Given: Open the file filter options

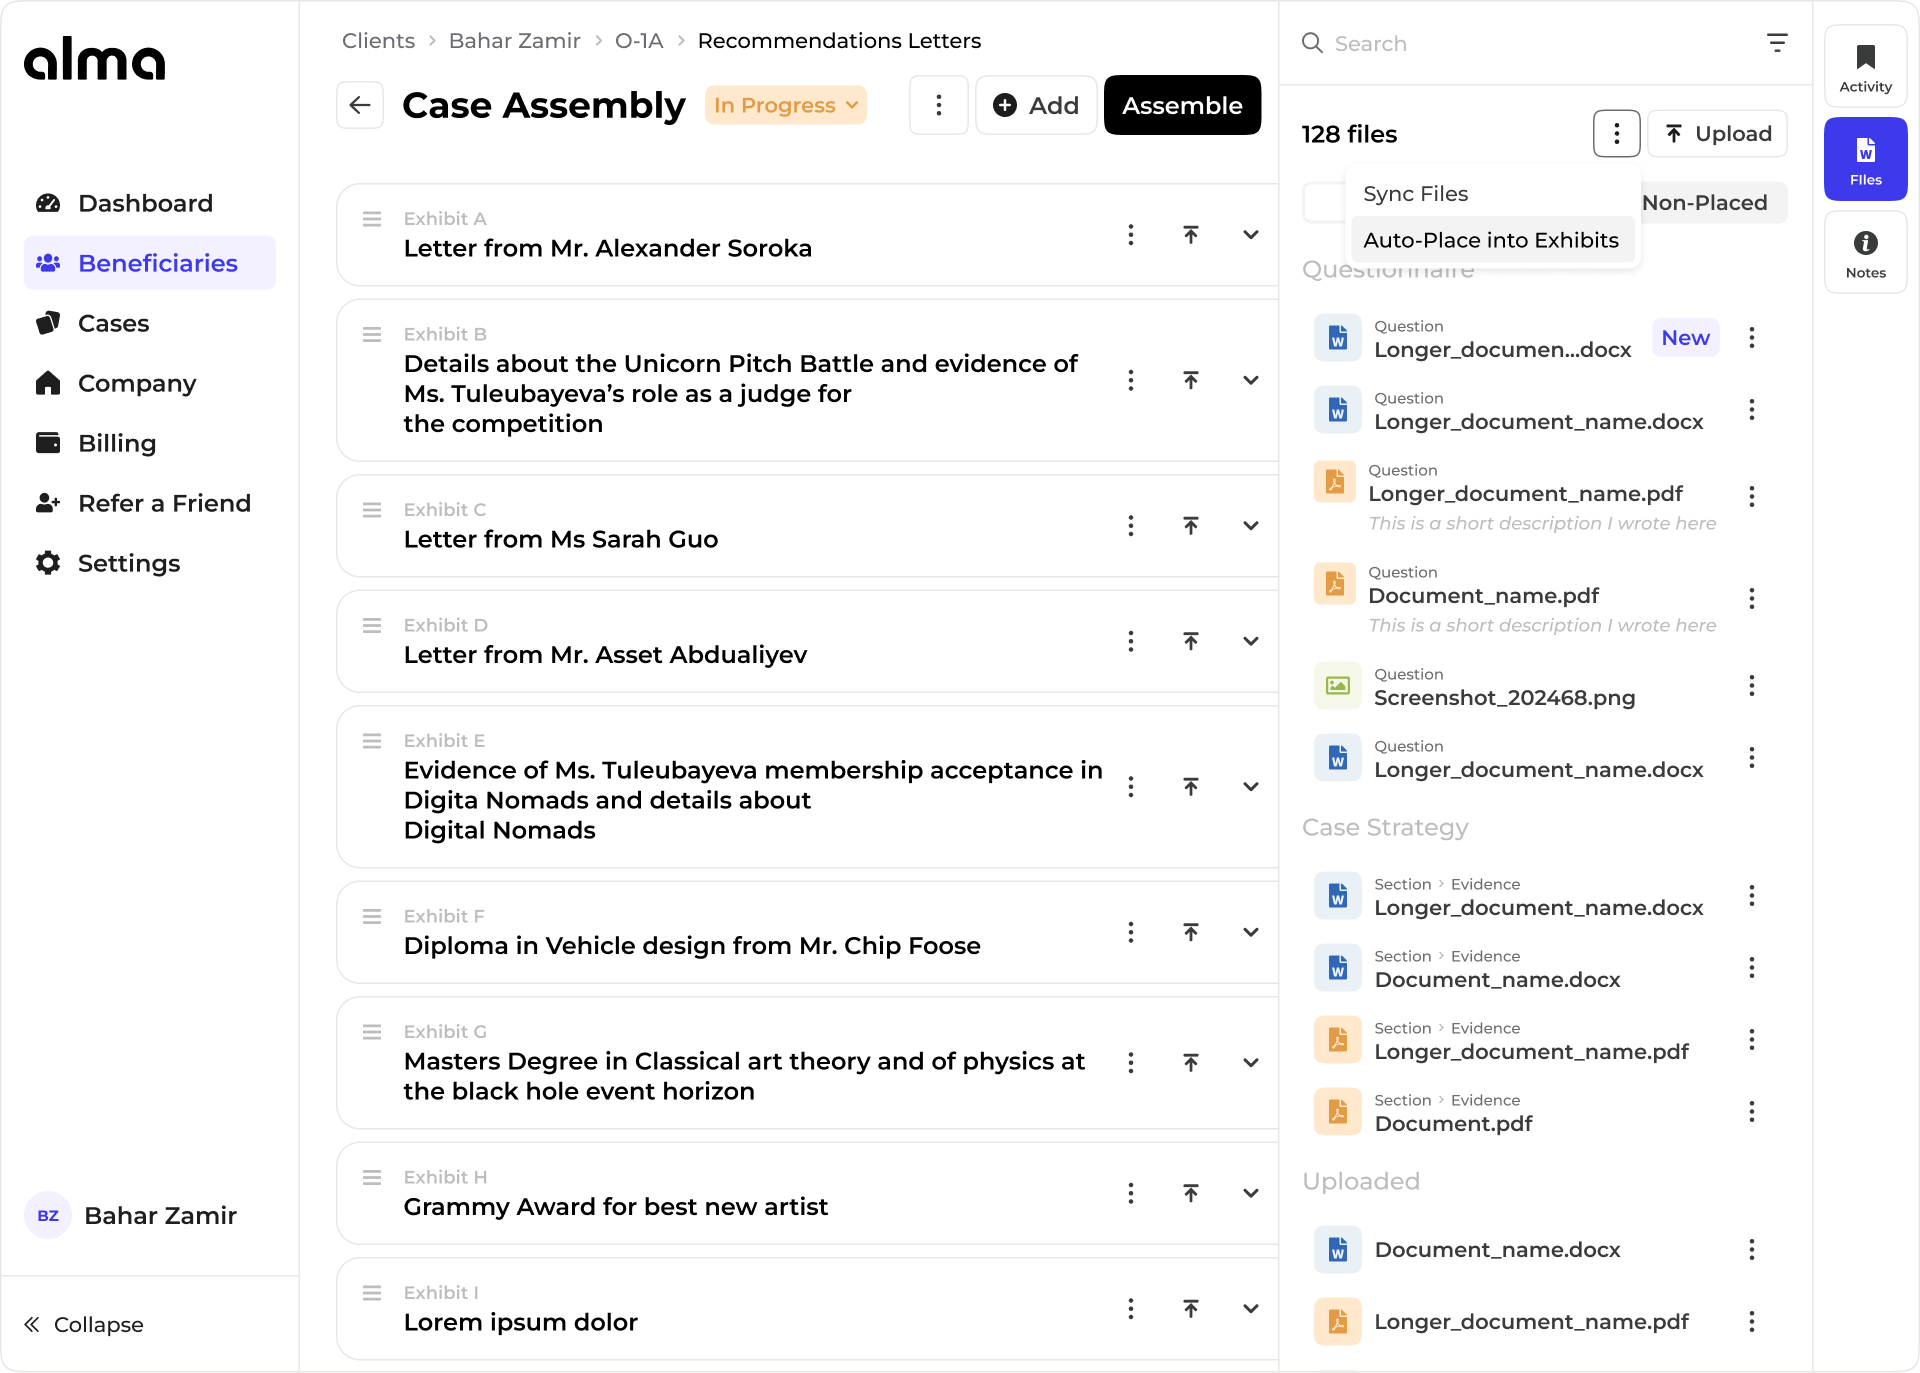Looking at the screenshot, I should point(1777,43).
